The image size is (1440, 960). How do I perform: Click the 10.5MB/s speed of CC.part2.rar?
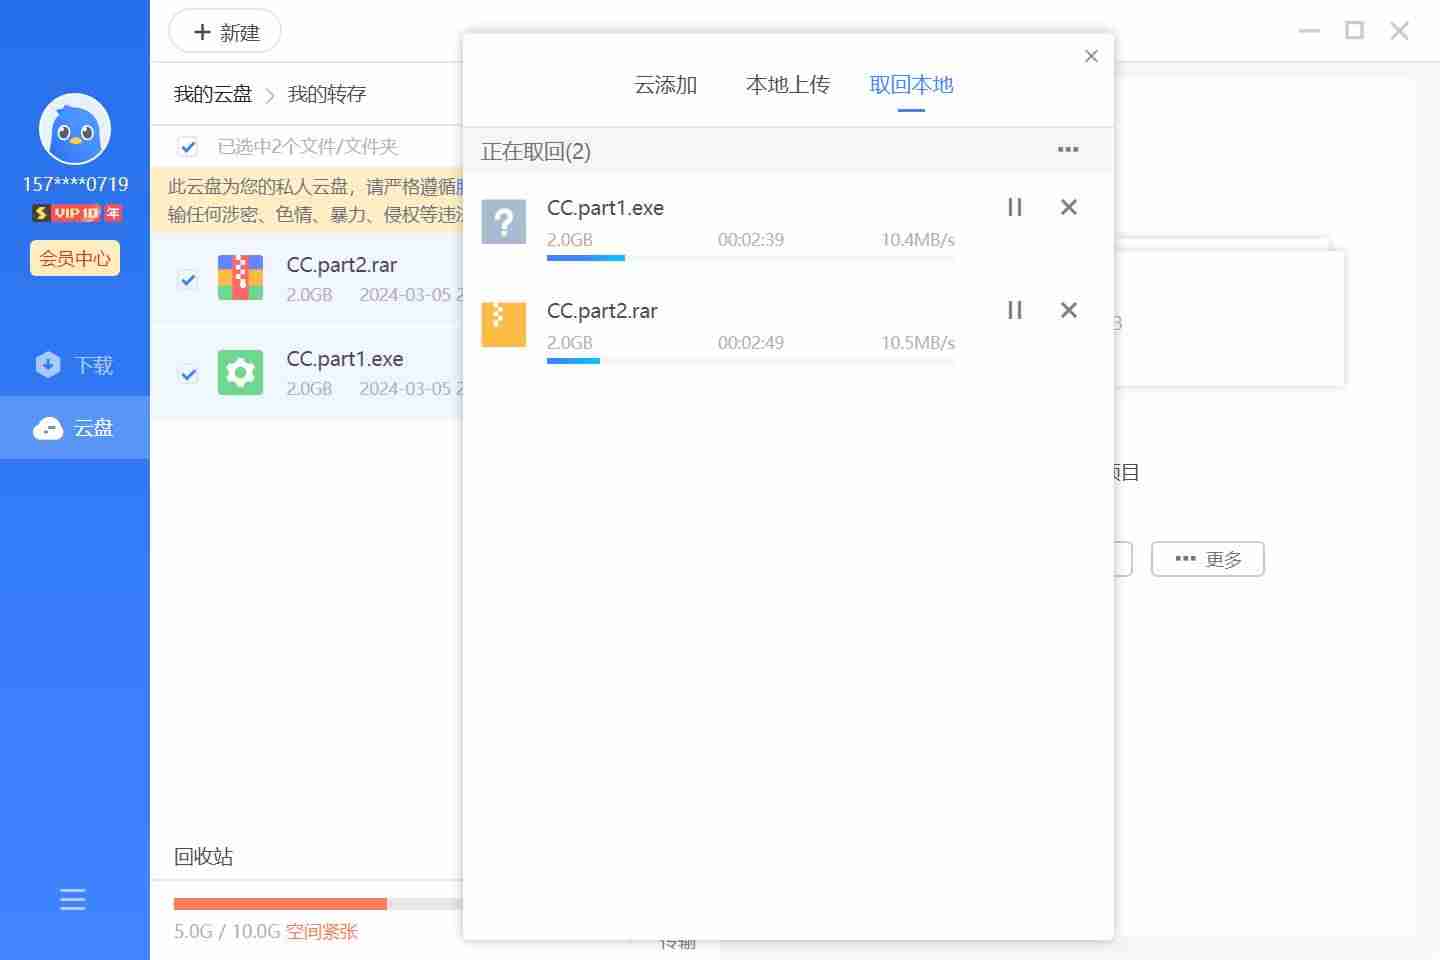(918, 343)
